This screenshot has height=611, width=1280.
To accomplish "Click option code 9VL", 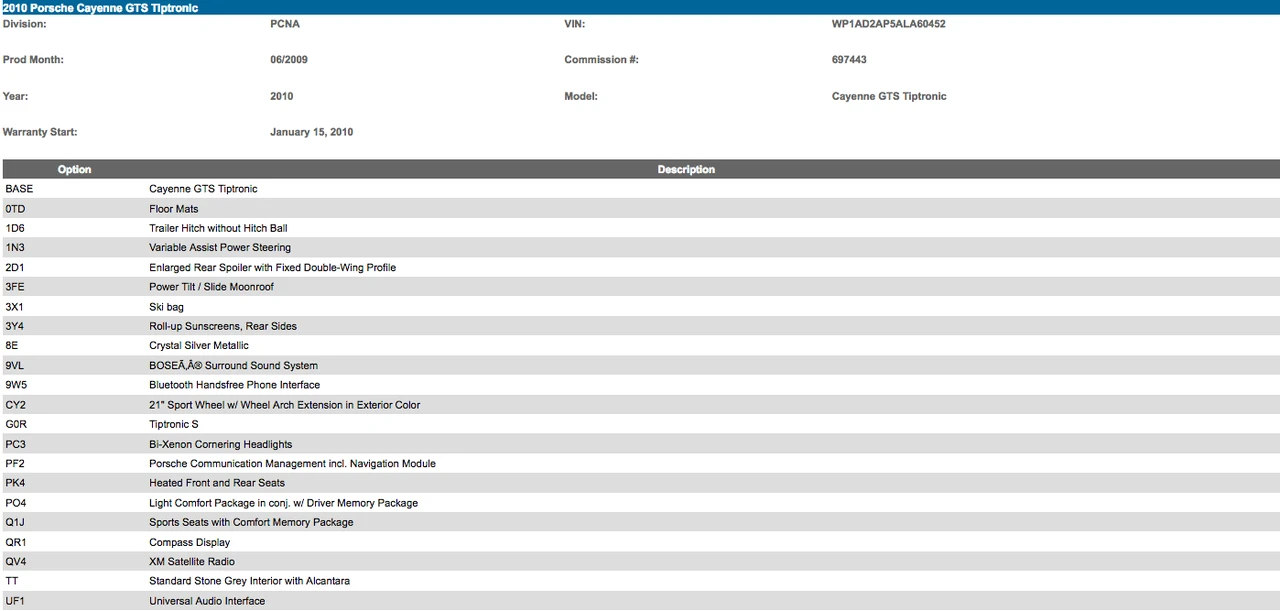I will (15, 366).
